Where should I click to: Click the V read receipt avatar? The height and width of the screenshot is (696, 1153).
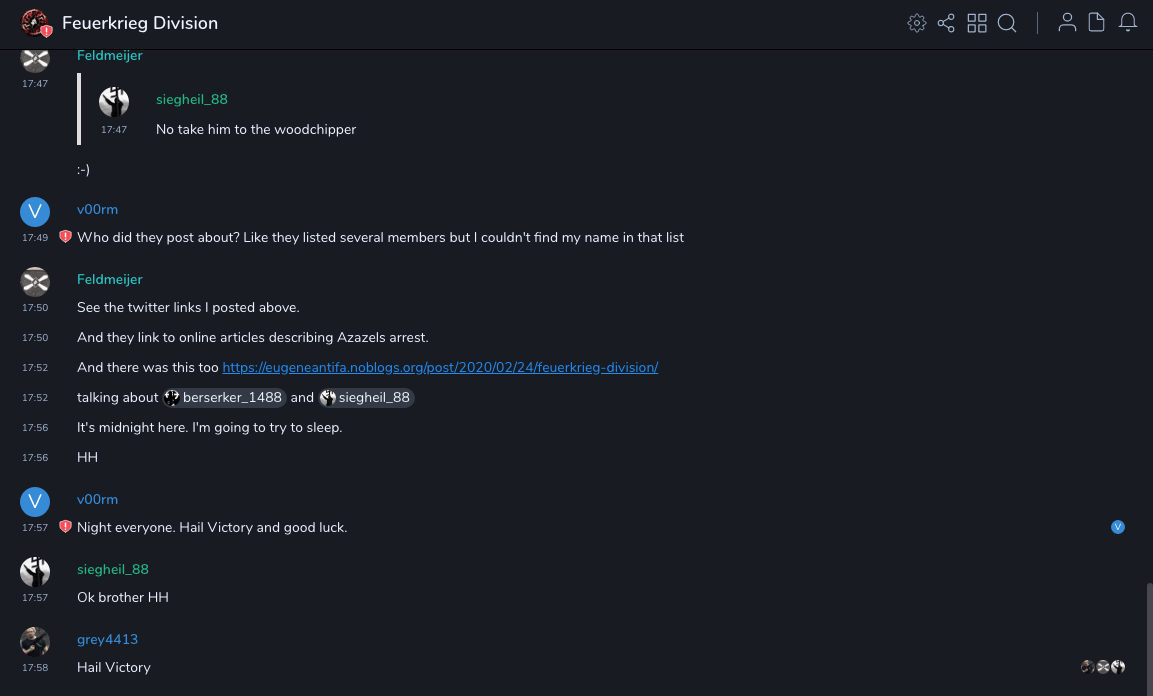(x=1118, y=527)
